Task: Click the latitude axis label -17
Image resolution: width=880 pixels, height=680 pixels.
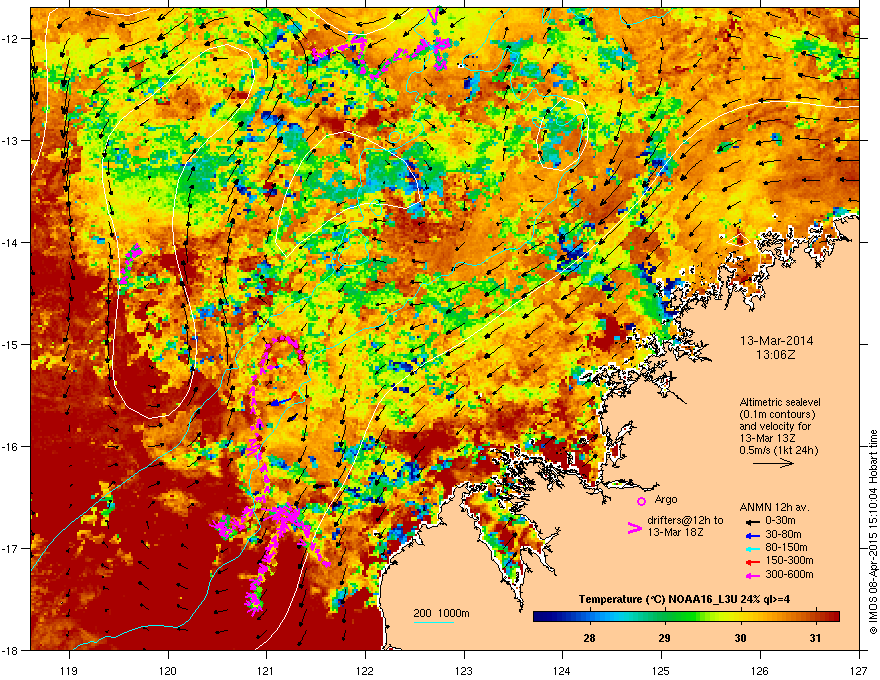Action: tap(11, 549)
